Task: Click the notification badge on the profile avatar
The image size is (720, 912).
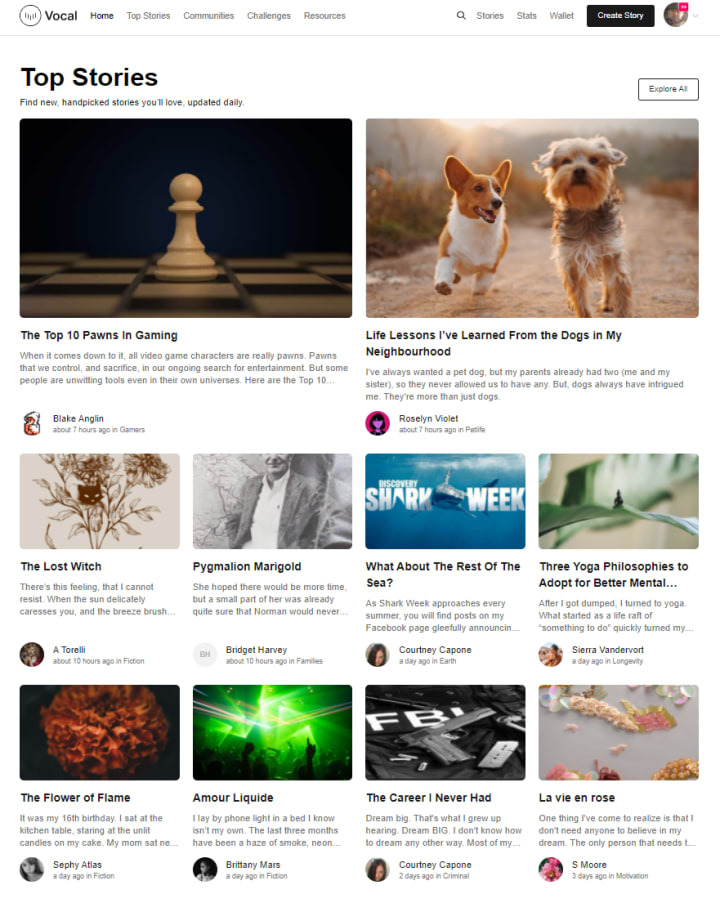Action: [683, 7]
